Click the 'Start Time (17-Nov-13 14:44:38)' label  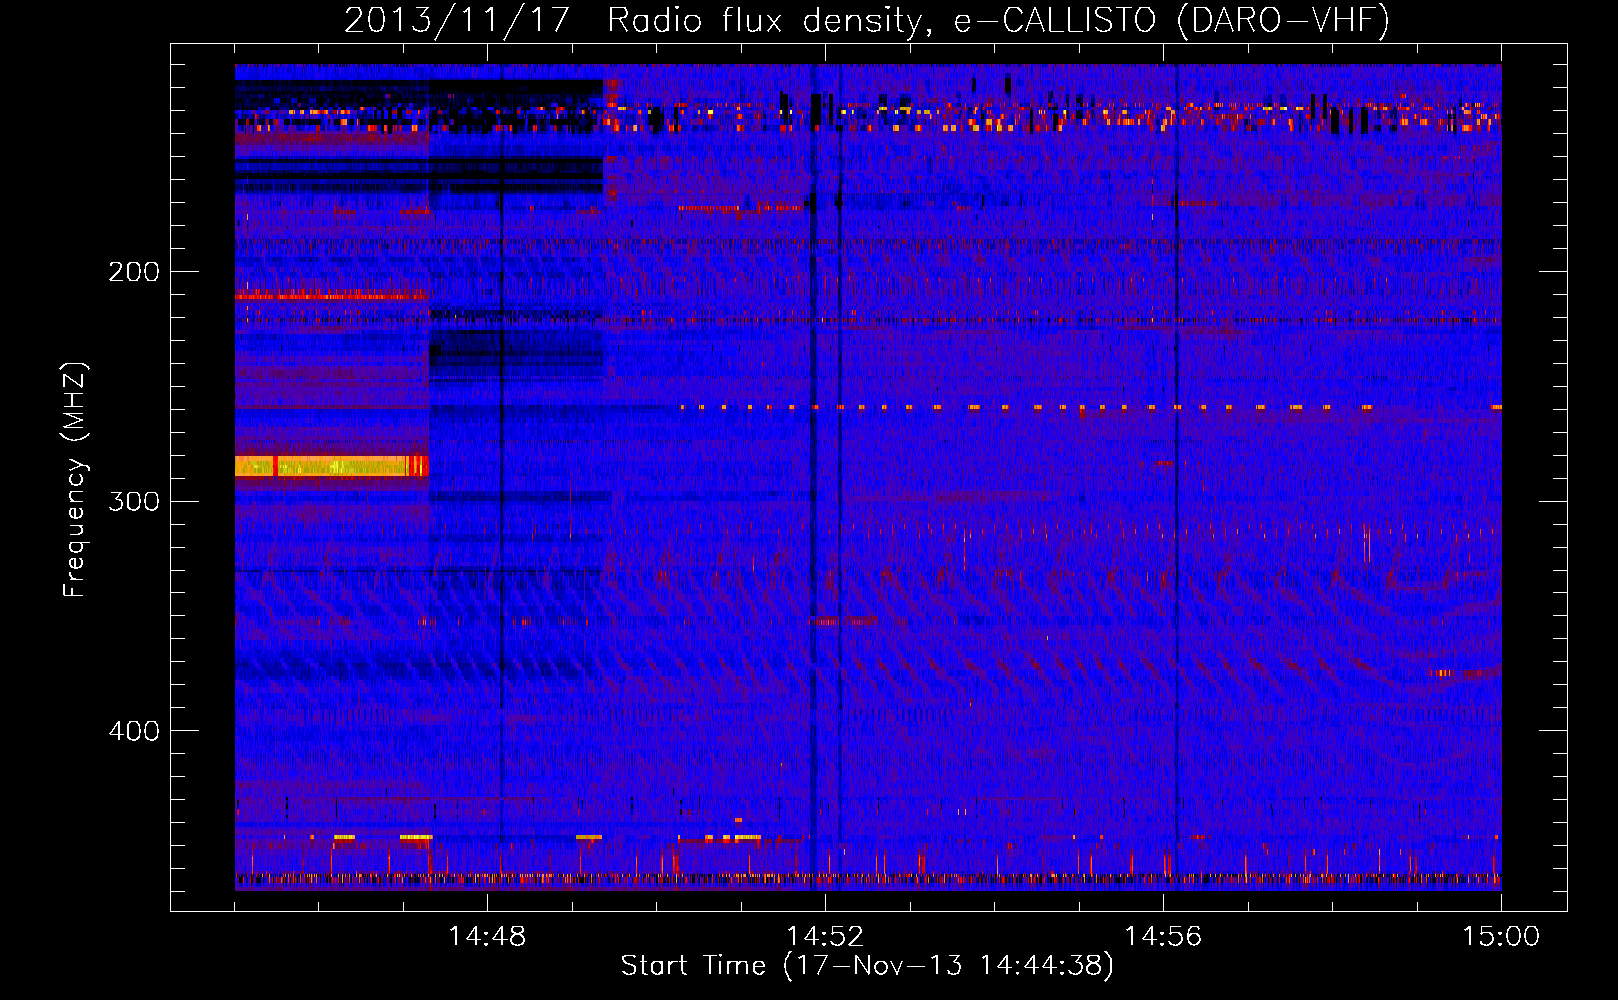(x=867, y=966)
